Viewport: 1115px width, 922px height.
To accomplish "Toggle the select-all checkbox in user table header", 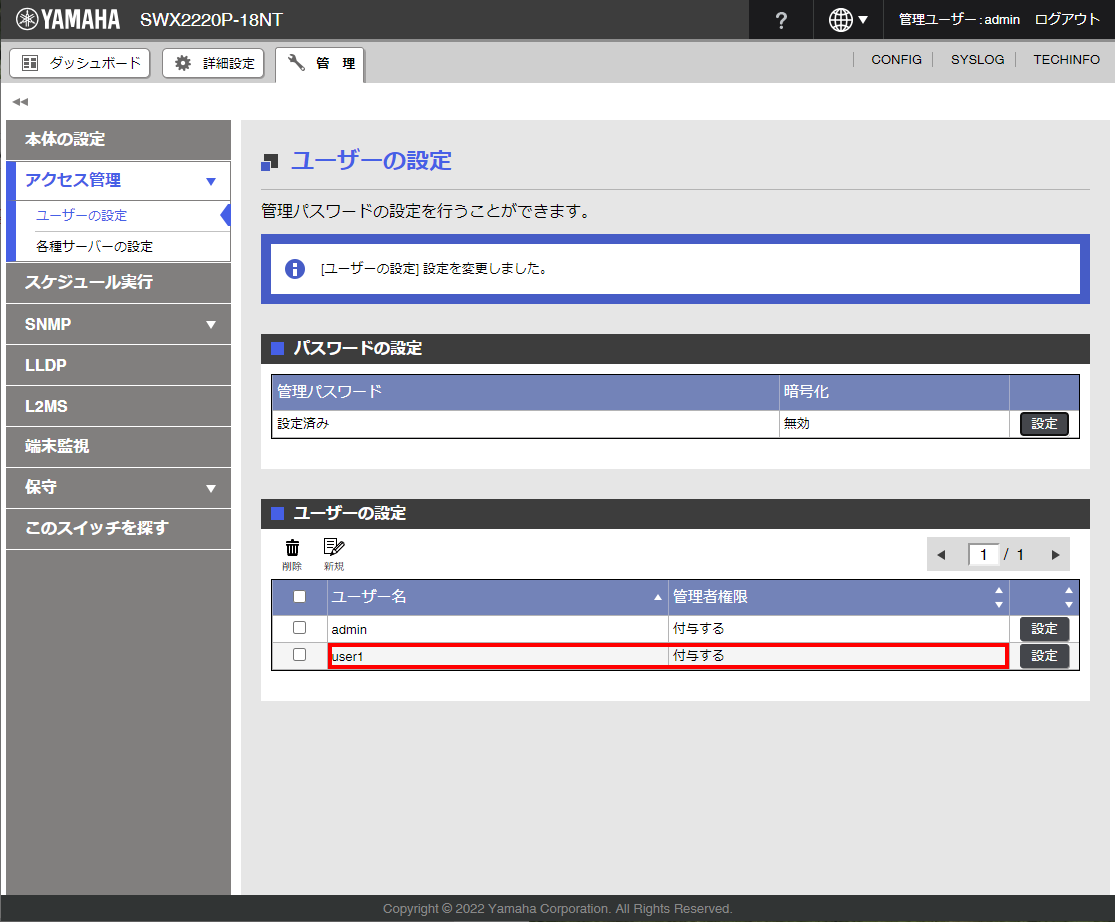I will pos(299,597).
